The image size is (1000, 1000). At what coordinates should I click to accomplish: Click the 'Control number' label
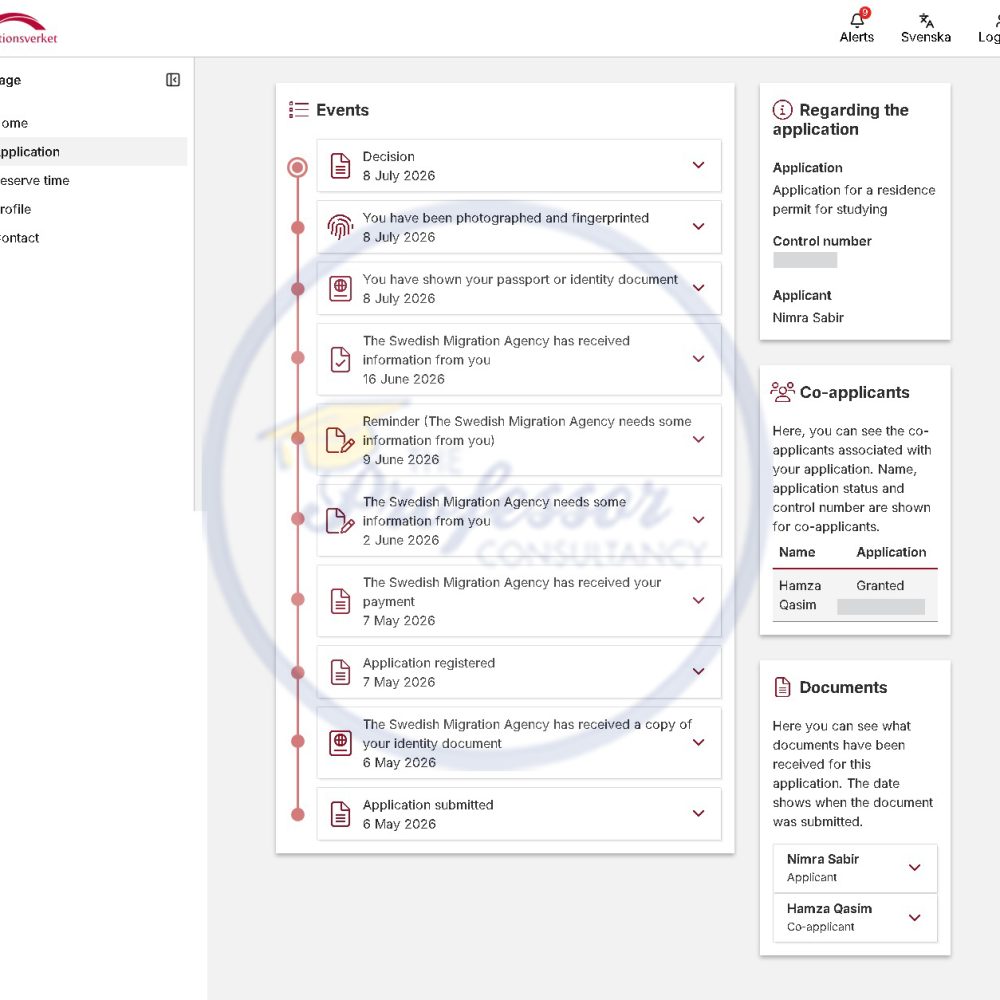[x=821, y=241]
